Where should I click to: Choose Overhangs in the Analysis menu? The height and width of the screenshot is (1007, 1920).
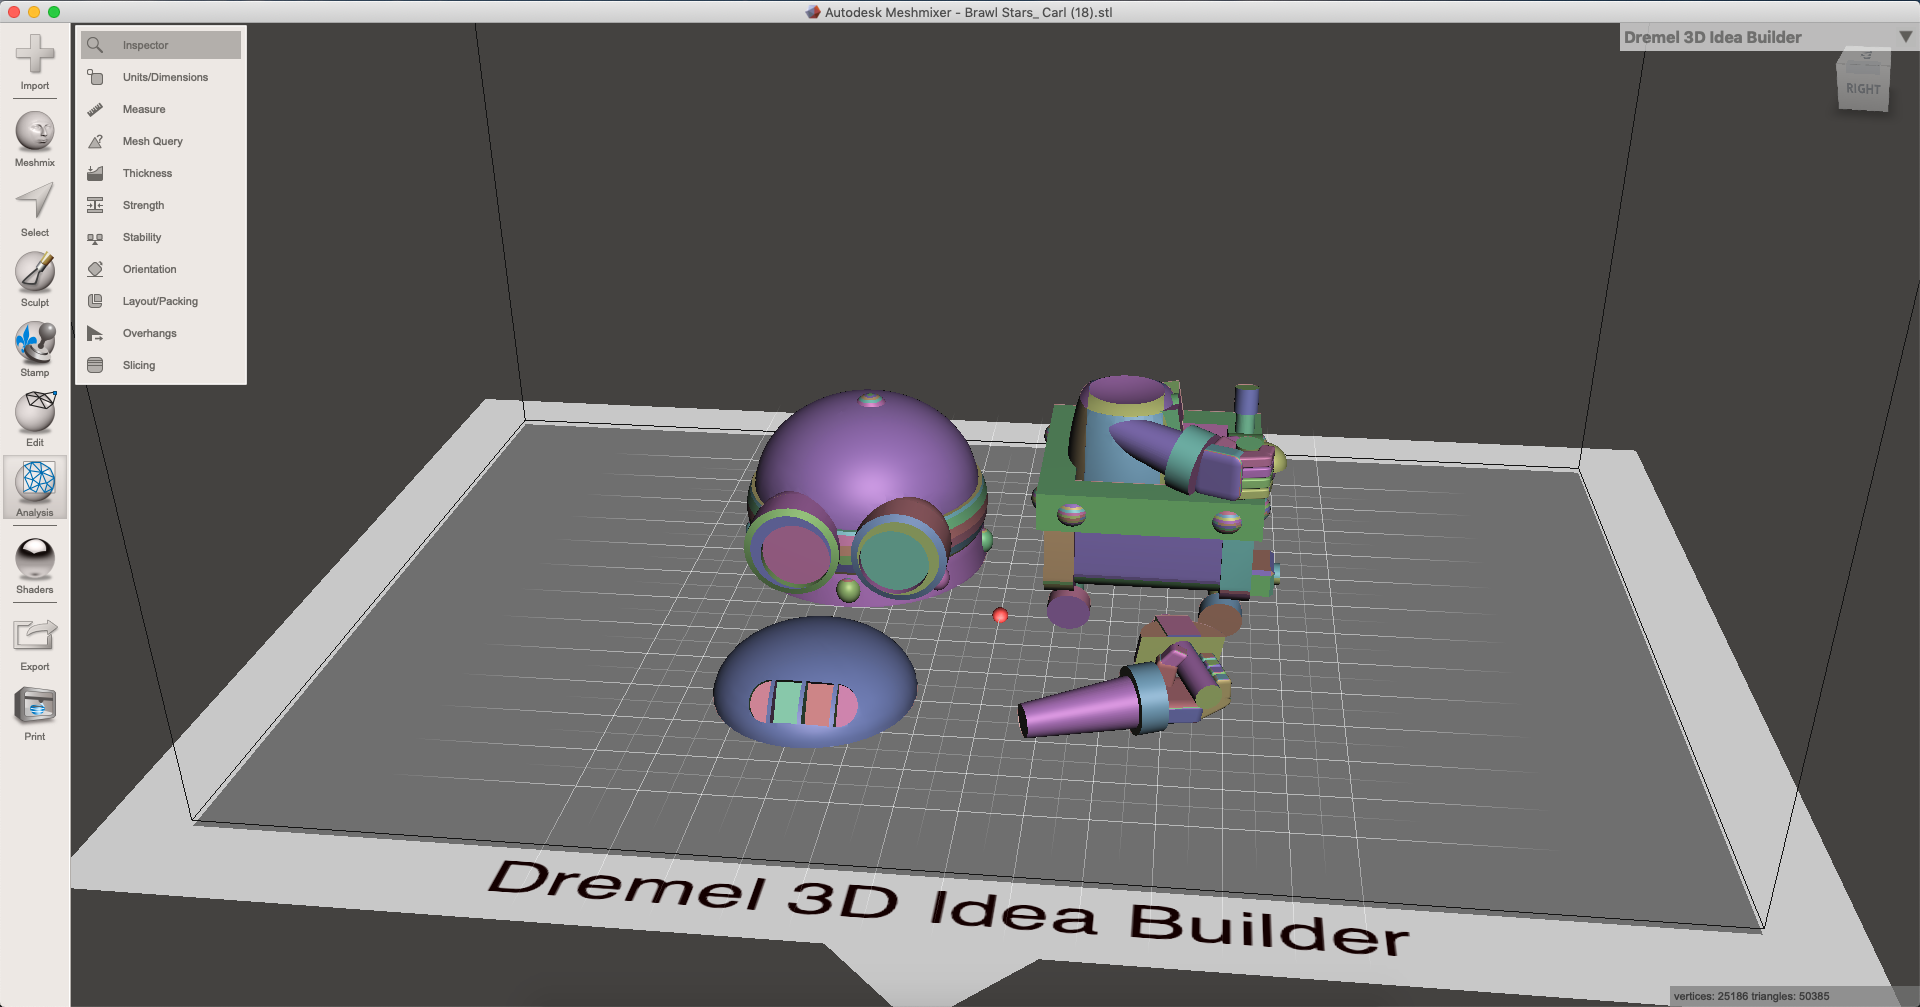pos(161,333)
